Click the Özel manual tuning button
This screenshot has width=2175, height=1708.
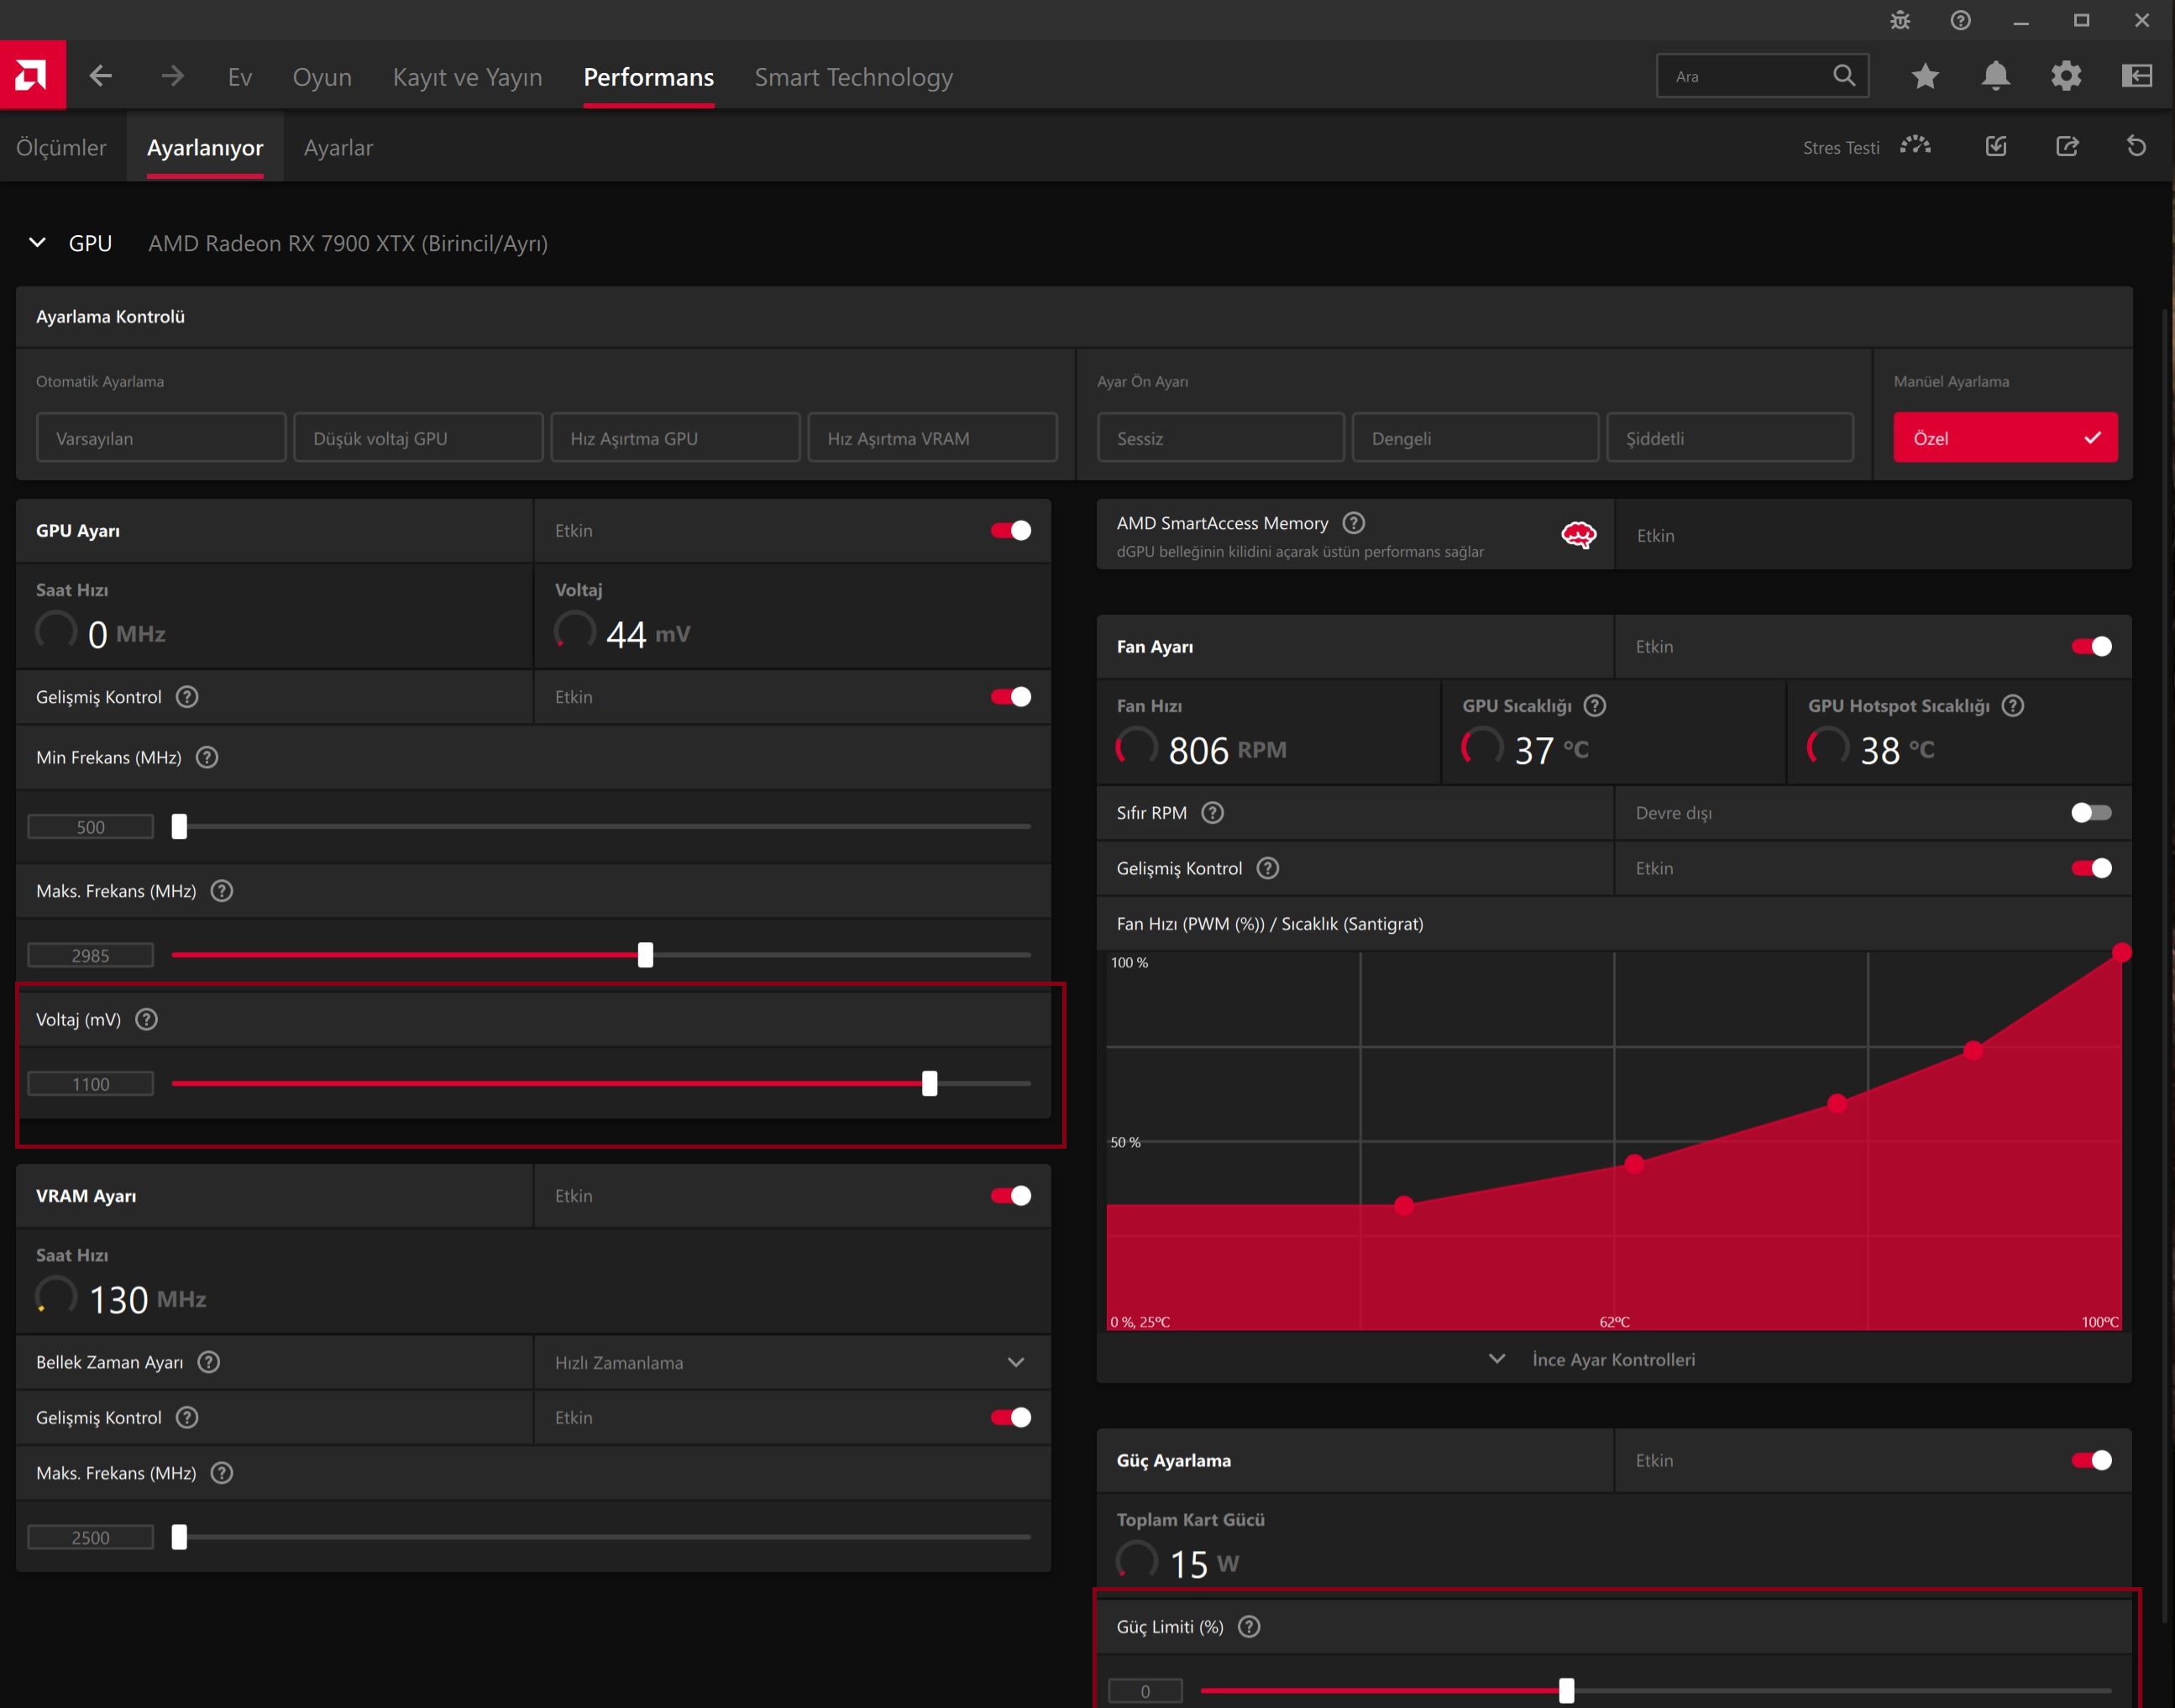tap(2005, 438)
